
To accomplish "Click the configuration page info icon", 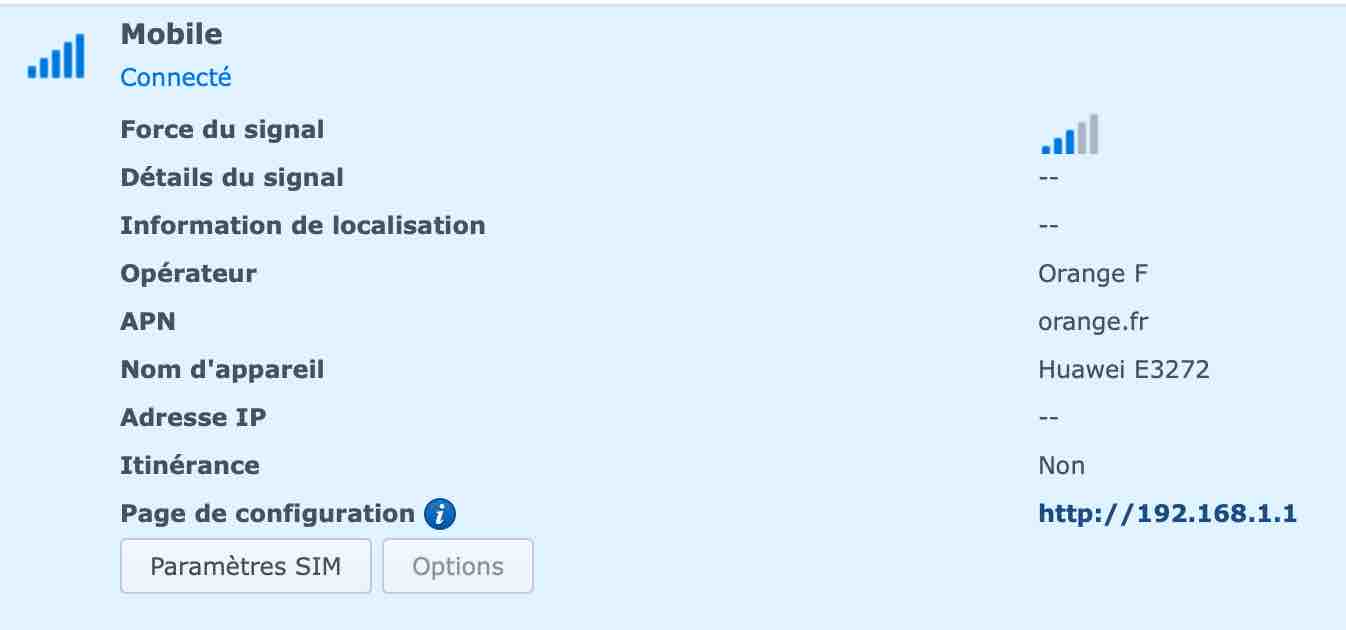I will coord(440,515).
